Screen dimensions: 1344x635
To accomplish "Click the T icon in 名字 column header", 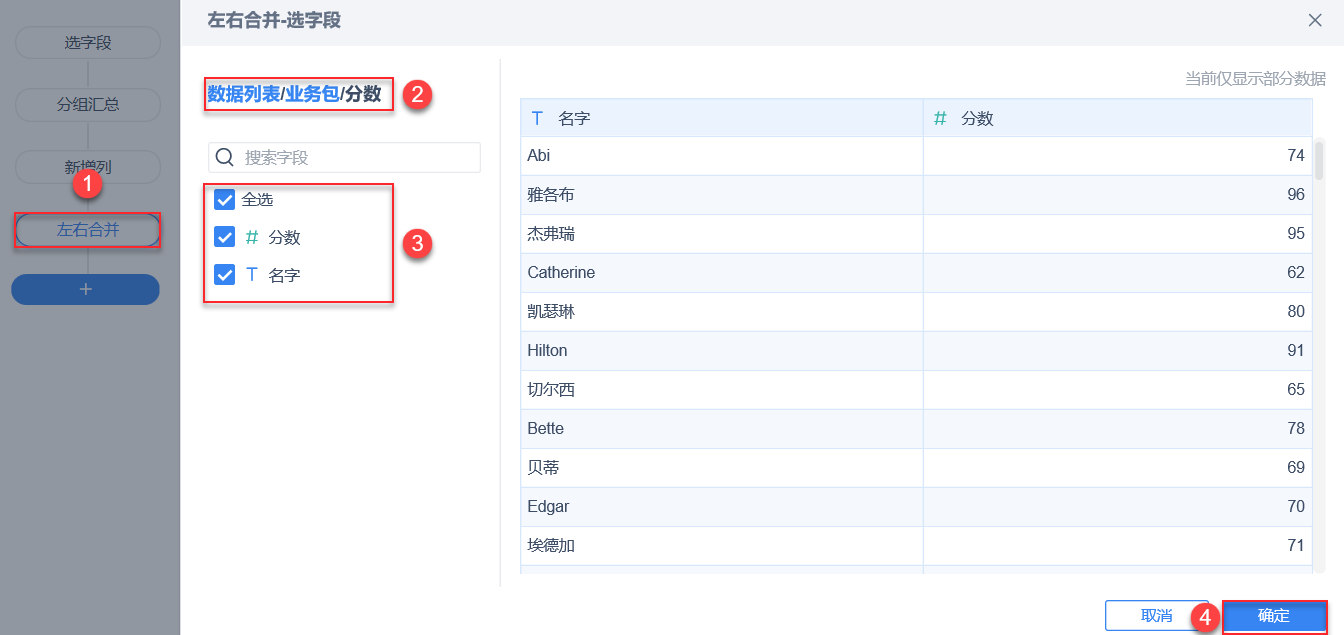I will tap(537, 118).
